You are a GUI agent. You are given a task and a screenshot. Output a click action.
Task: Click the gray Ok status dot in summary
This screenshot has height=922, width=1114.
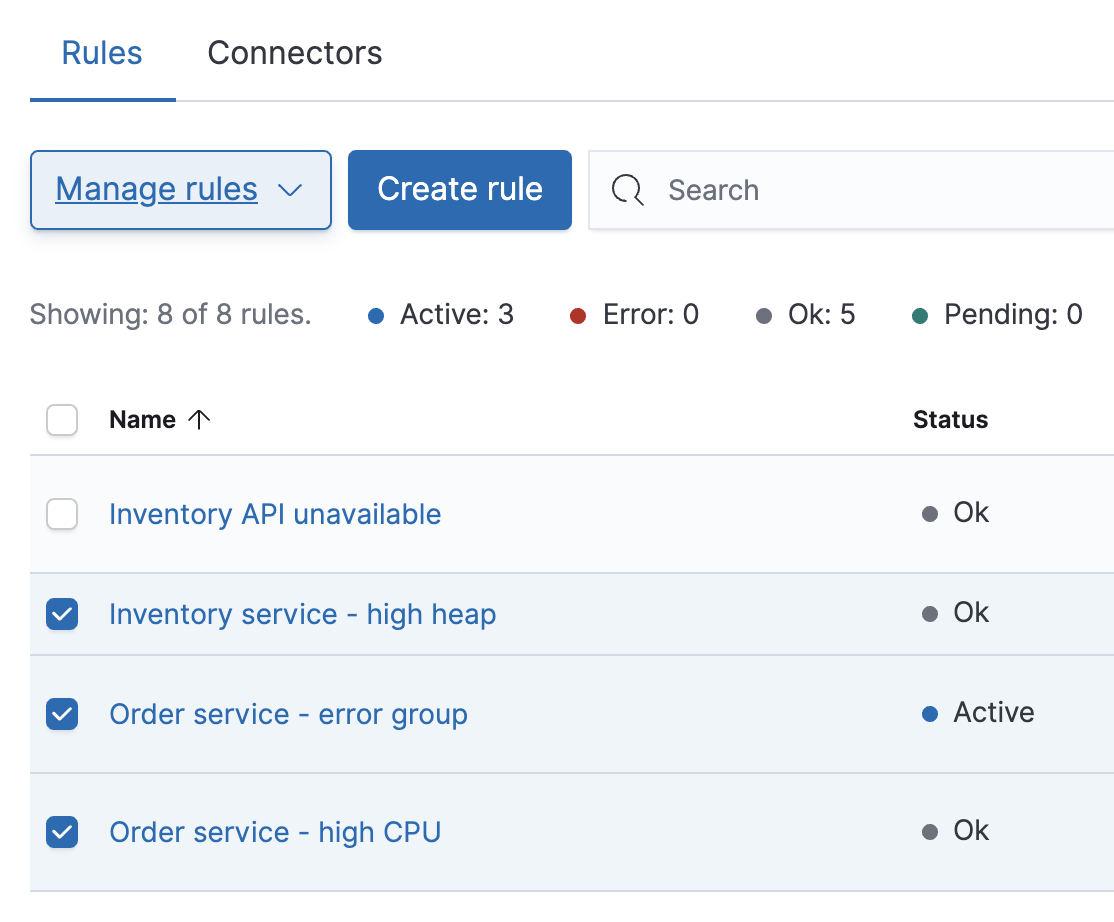coord(764,317)
